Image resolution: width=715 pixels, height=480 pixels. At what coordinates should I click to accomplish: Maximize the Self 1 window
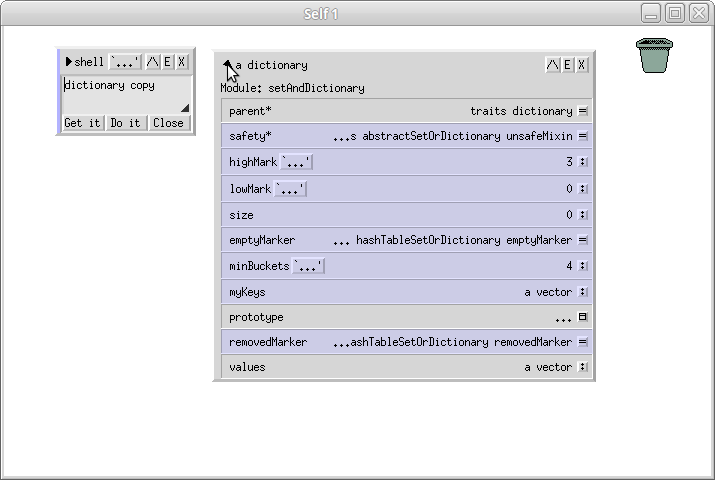click(x=675, y=13)
